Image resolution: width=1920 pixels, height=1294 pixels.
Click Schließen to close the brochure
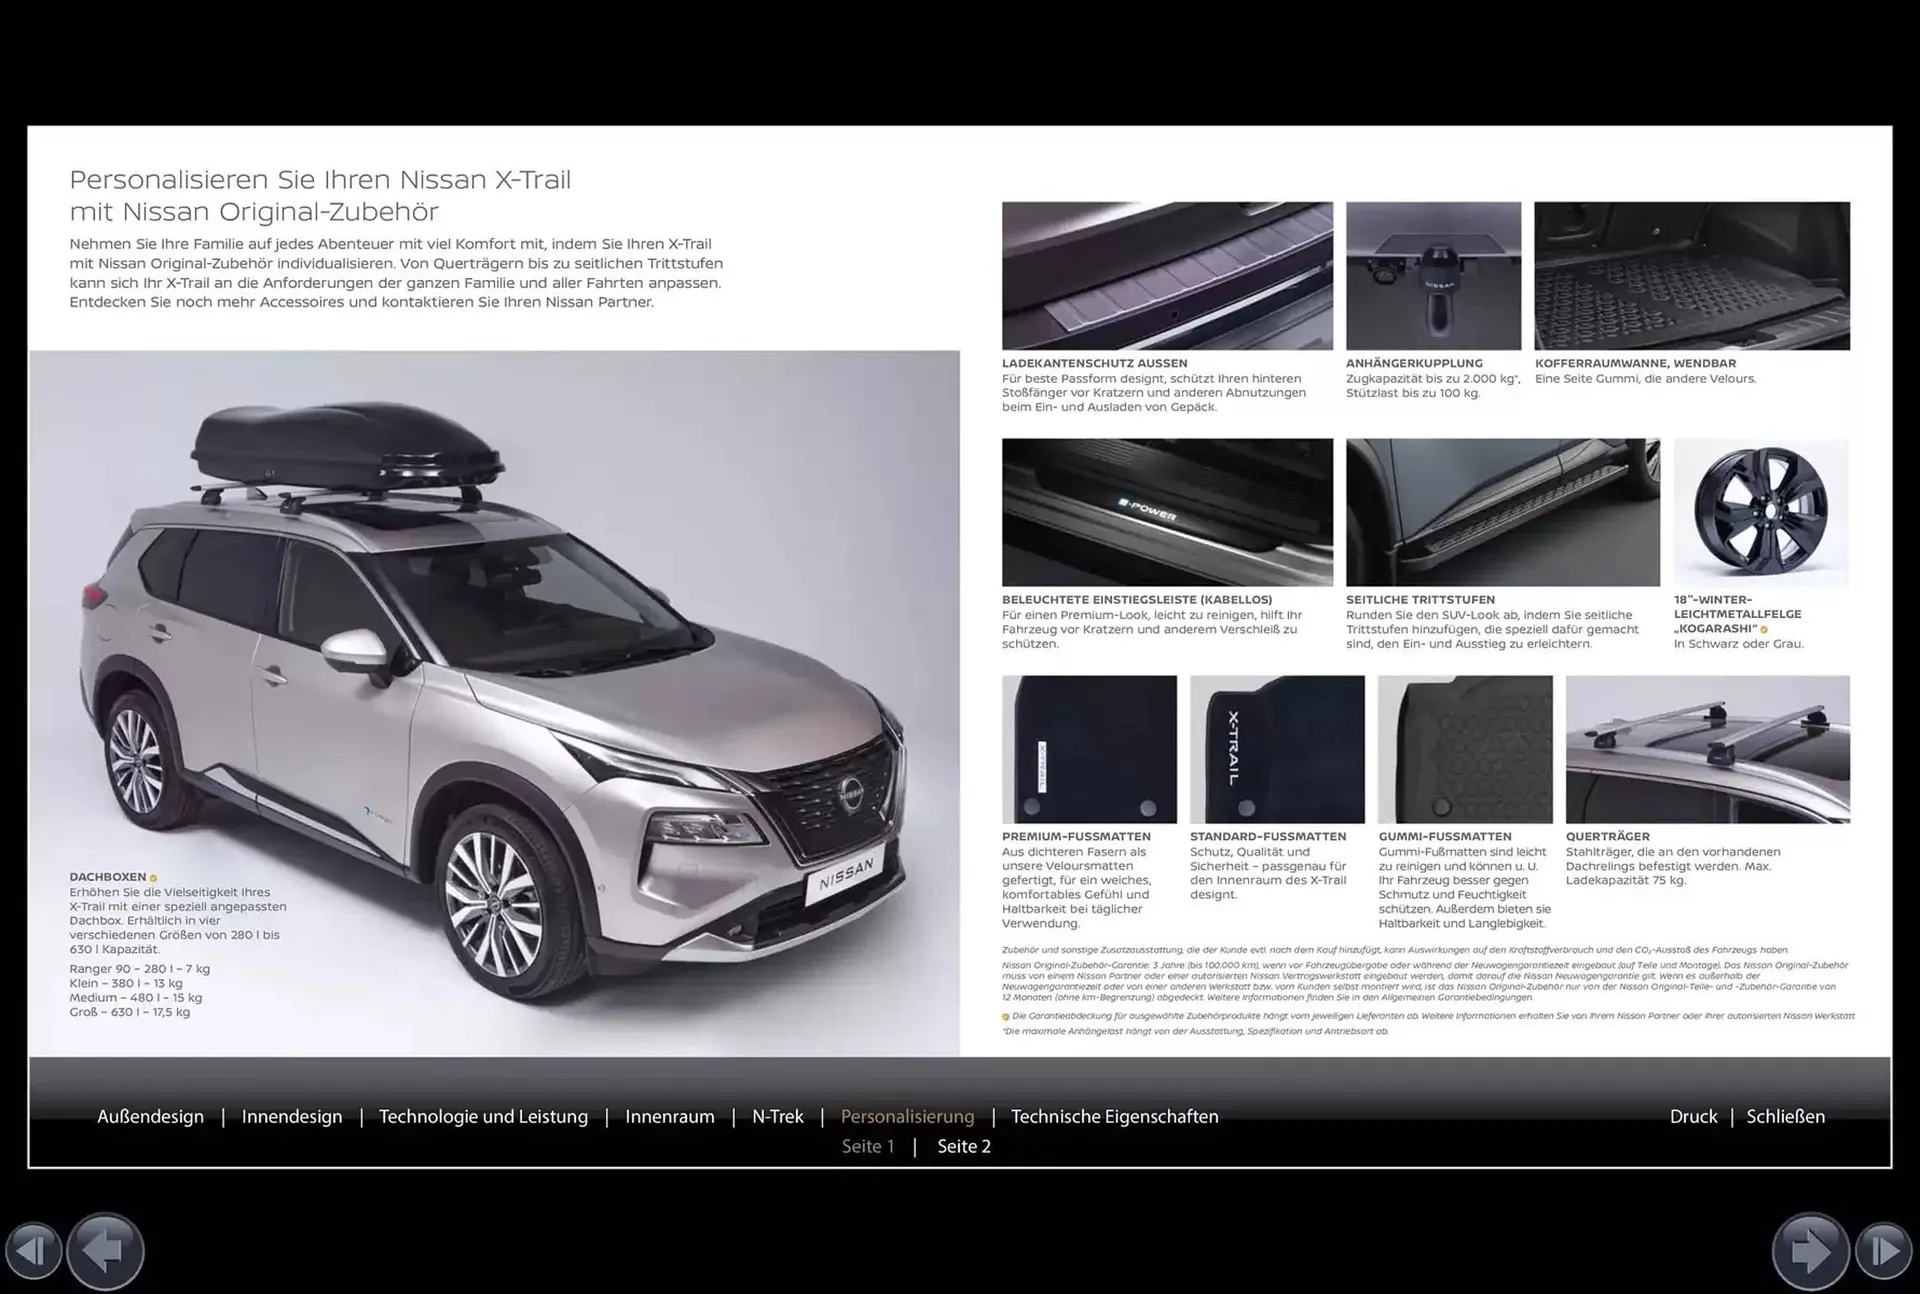(x=1786, y=1116)
